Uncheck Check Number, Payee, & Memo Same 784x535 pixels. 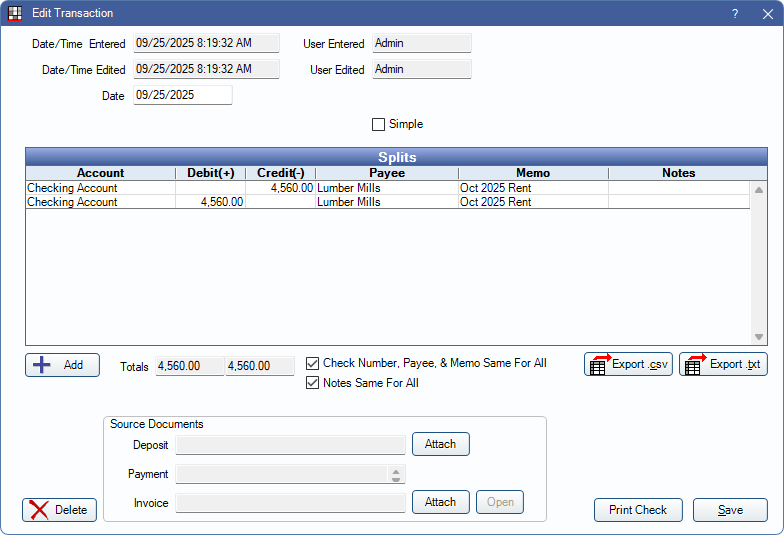coord(313,363)
